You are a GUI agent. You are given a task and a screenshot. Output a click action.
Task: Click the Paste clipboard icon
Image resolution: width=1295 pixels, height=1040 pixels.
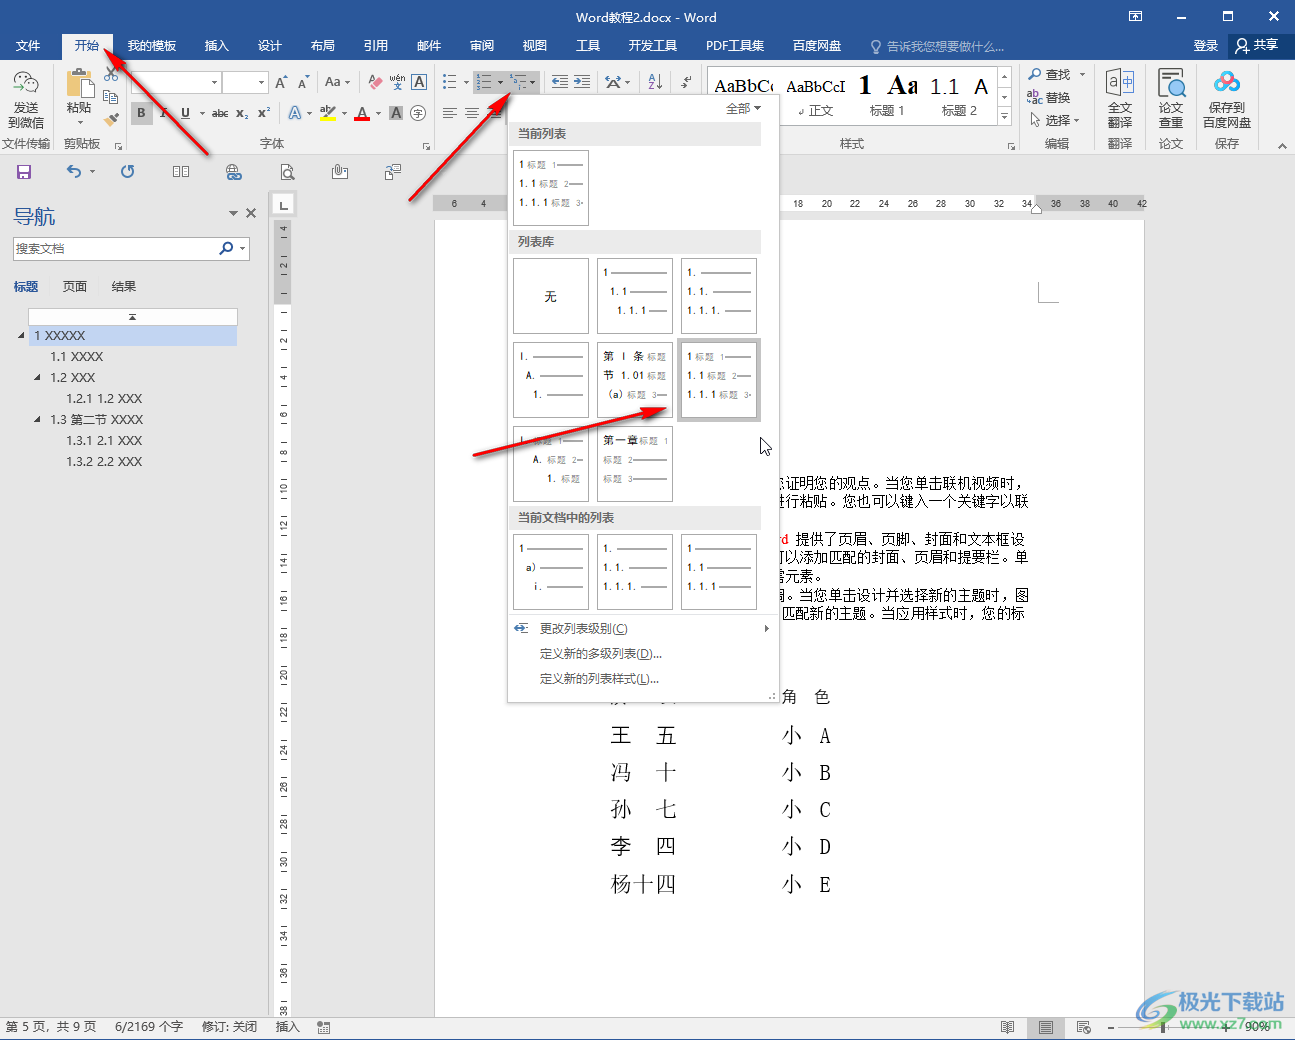click(79, 85)
